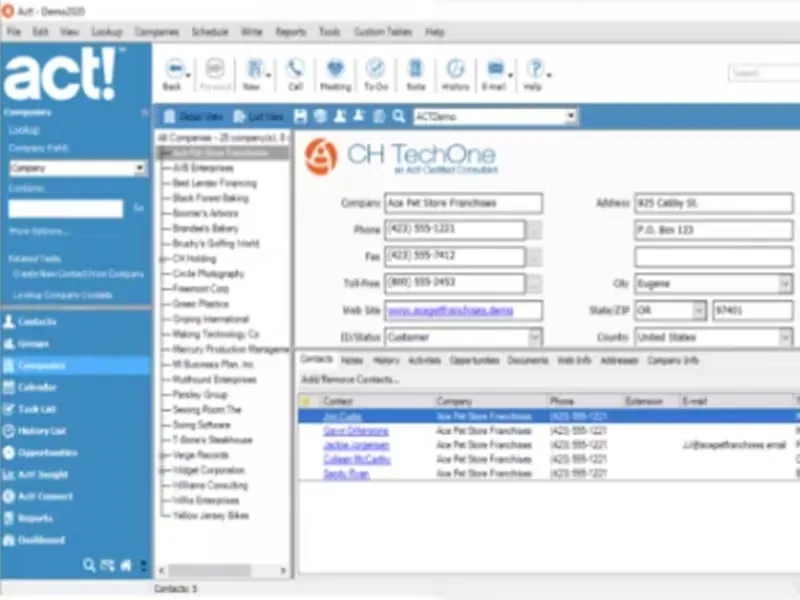Click the To-Do toolbar icon

(376, 70)
